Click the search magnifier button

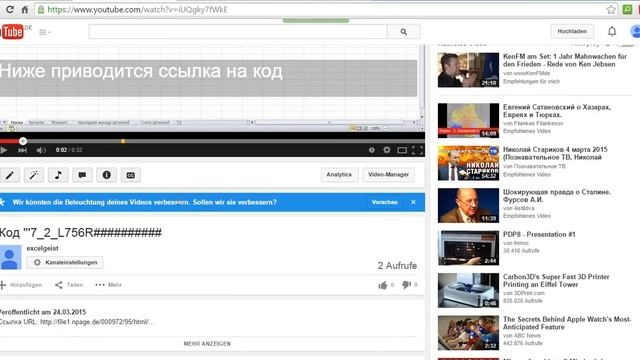click(403, 31)
